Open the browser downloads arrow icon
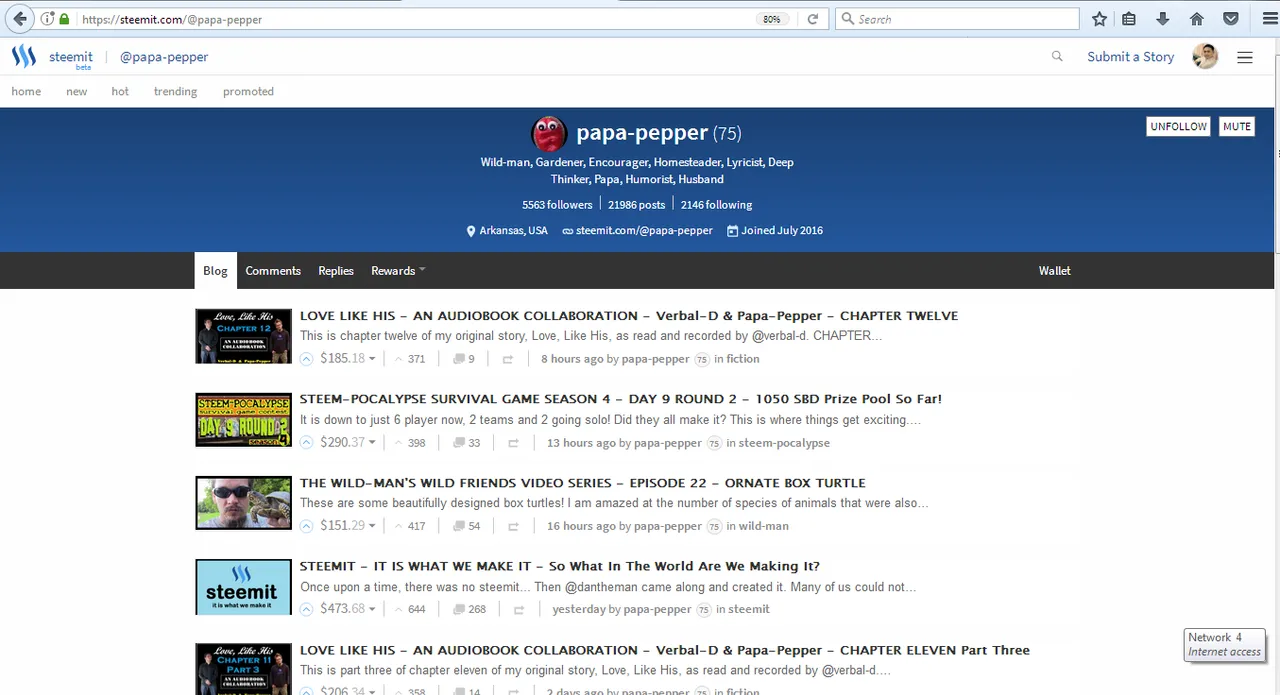The image size is (1280, 695). (x=1162, y=19)
